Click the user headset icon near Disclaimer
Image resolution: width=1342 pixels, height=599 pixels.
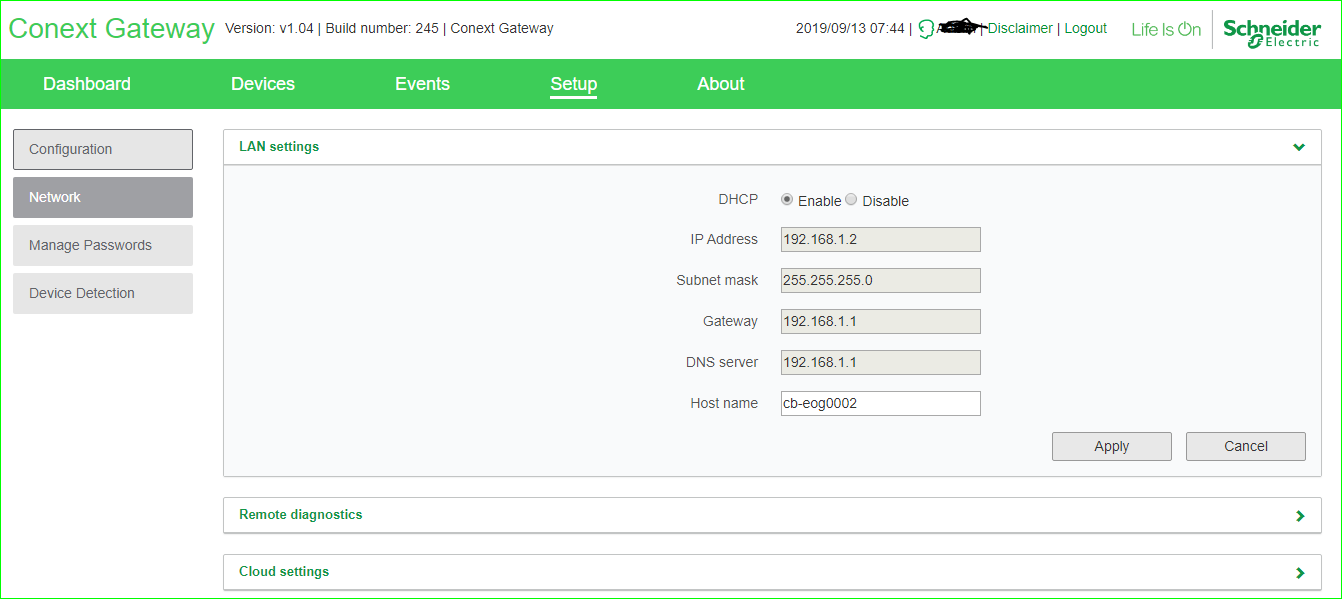[926, 29]
